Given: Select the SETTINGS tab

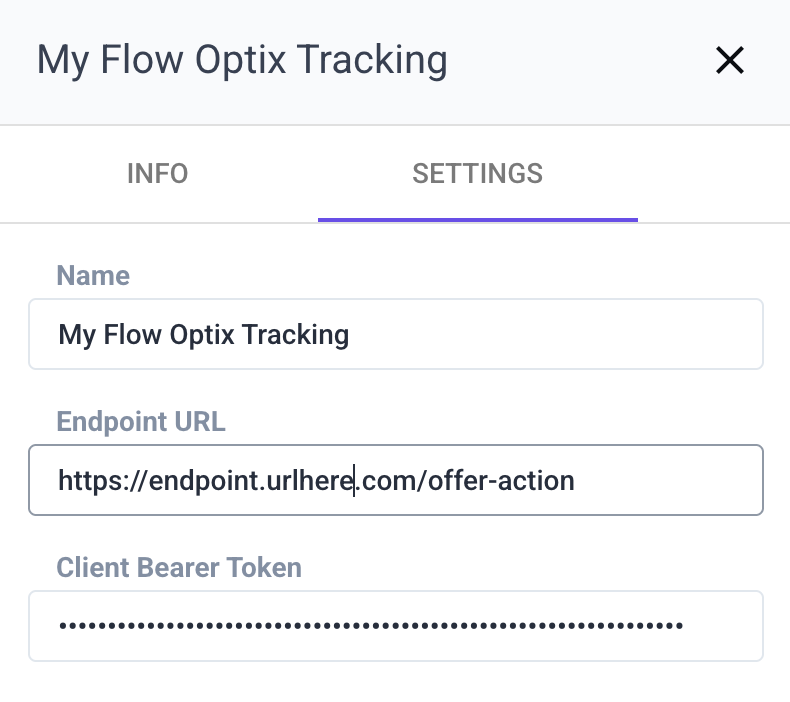Looking at the screenshot, I should (x=477, y=173).
